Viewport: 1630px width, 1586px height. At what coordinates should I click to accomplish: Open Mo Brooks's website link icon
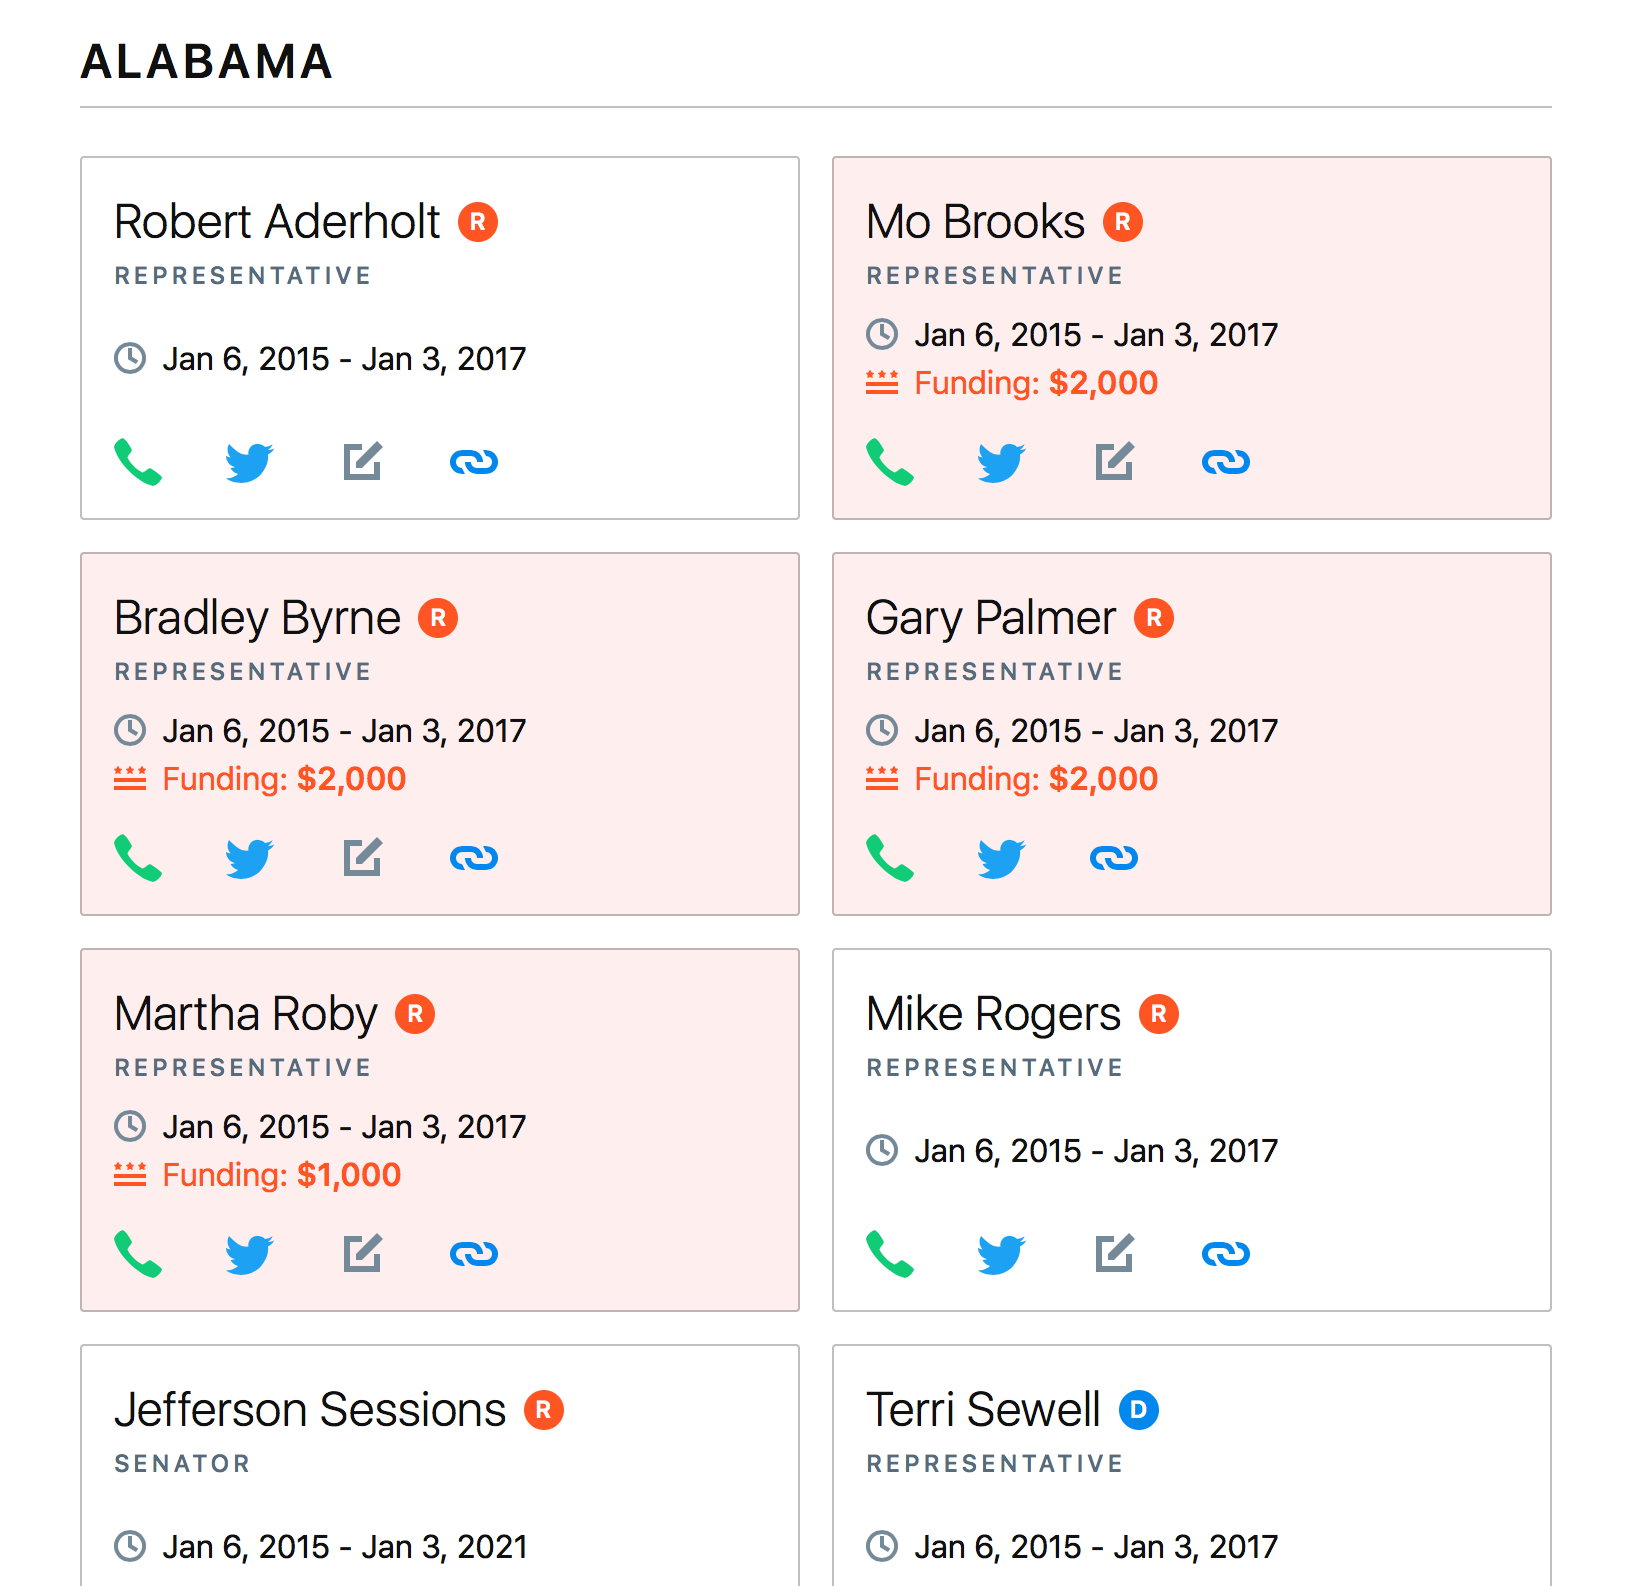(1225, 462)
